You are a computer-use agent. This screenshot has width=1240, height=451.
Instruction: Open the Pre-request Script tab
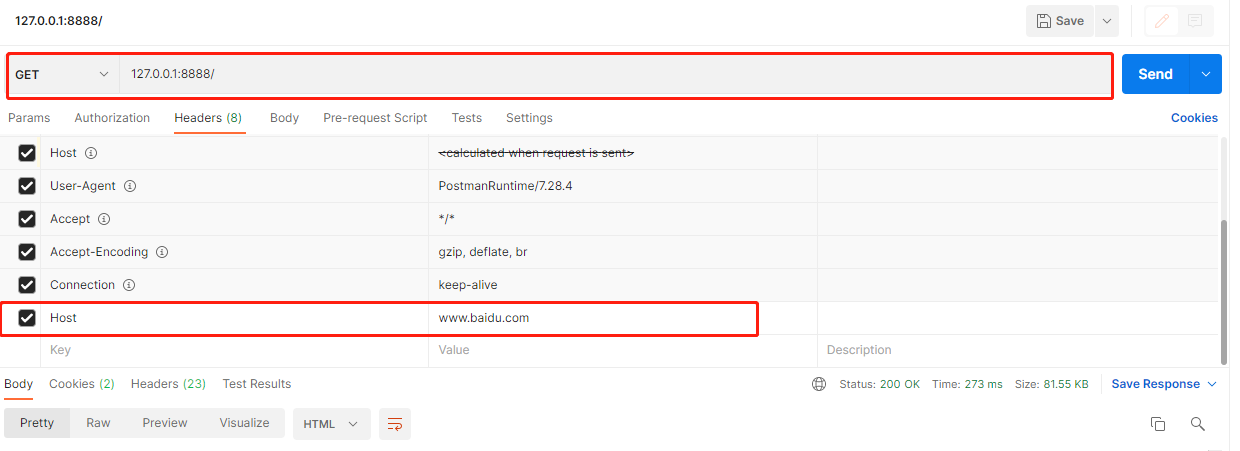pos(375,118)
